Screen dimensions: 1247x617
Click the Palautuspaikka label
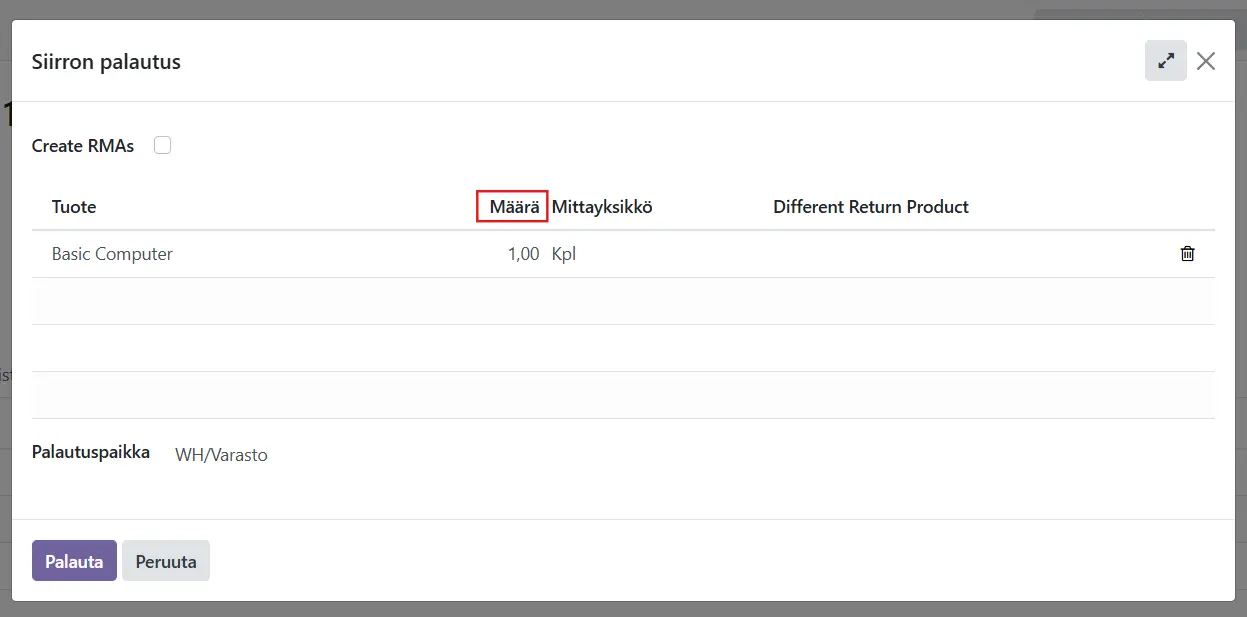tap(91, 452)
